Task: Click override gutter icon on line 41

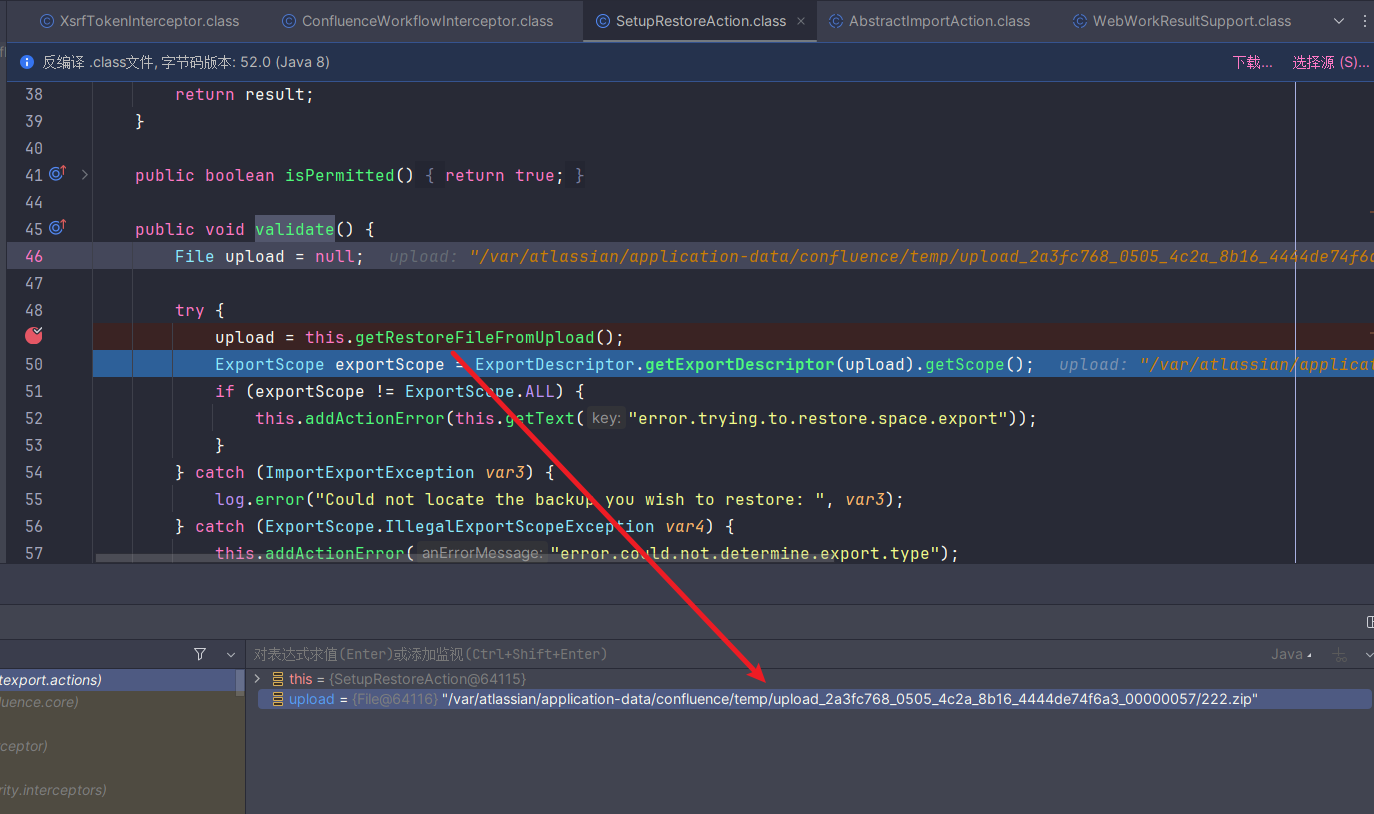Action: coord(58,174)
